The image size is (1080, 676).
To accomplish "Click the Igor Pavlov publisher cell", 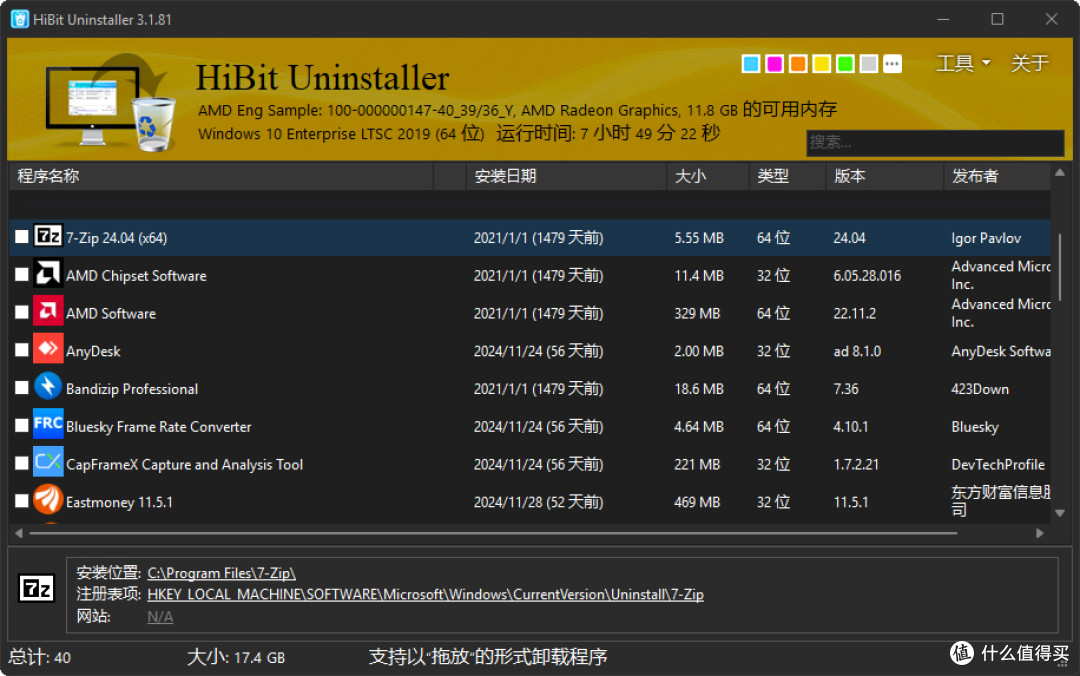I will click(x=986, y=238).
